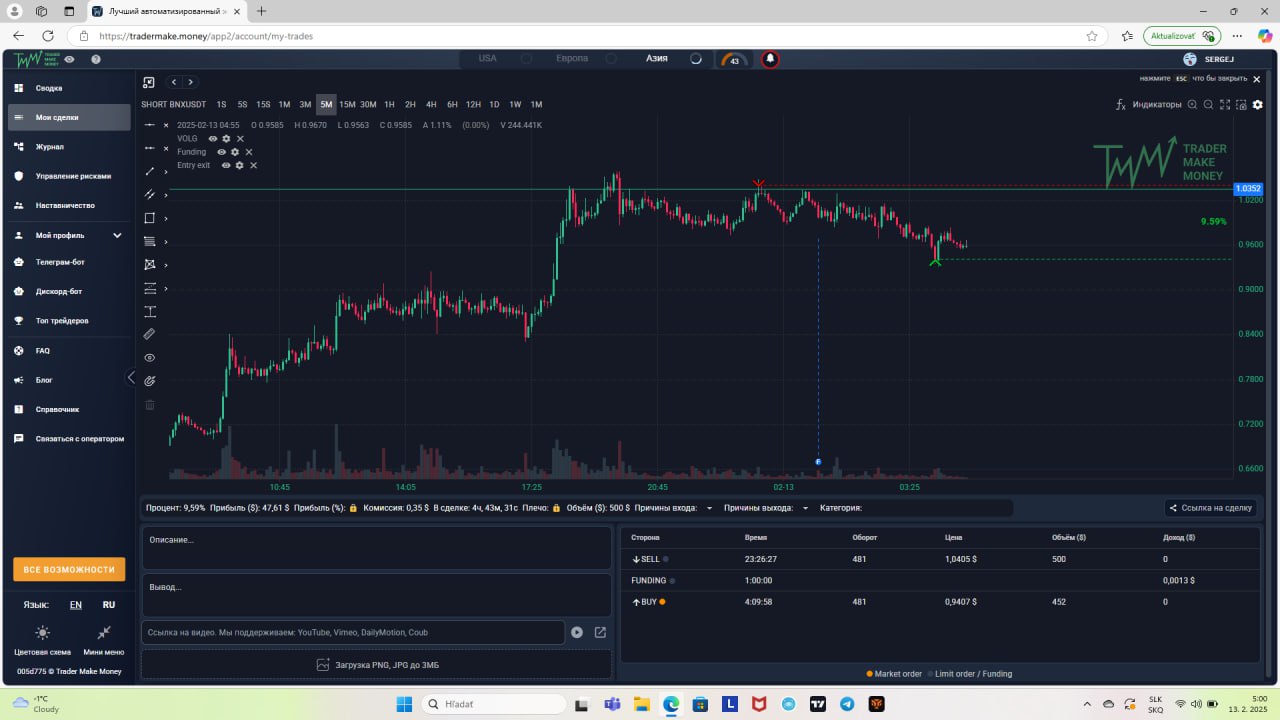The image size is (1280, 720).
Task: Switch the sidebar to Мини меню
Action: 104,639
